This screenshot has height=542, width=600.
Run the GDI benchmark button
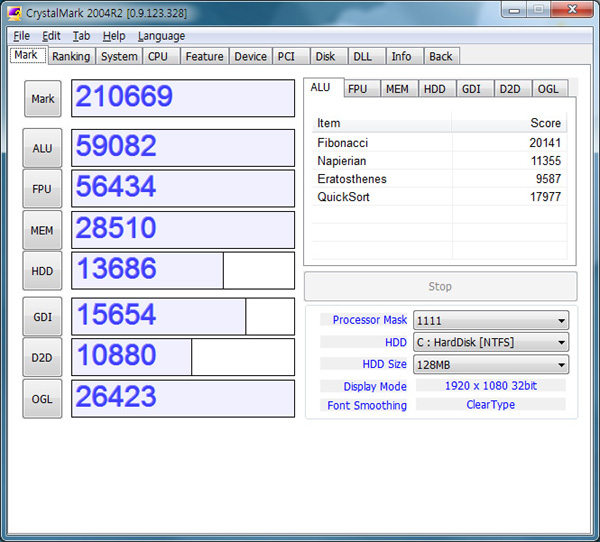point(42,317)
